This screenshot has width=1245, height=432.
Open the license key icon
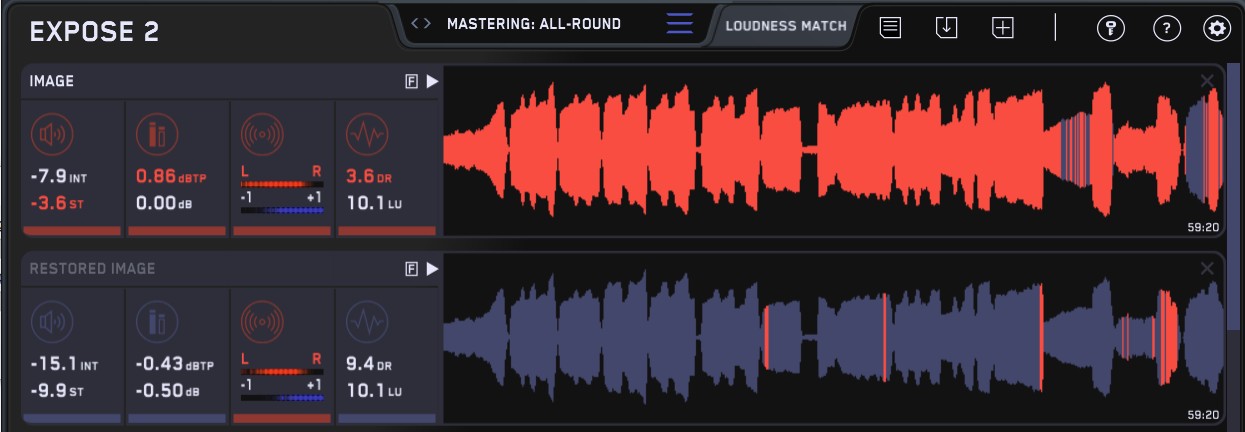[1110, 28]
